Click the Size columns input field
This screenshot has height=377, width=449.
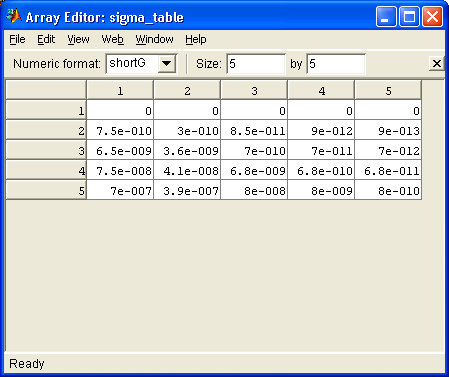336,64
